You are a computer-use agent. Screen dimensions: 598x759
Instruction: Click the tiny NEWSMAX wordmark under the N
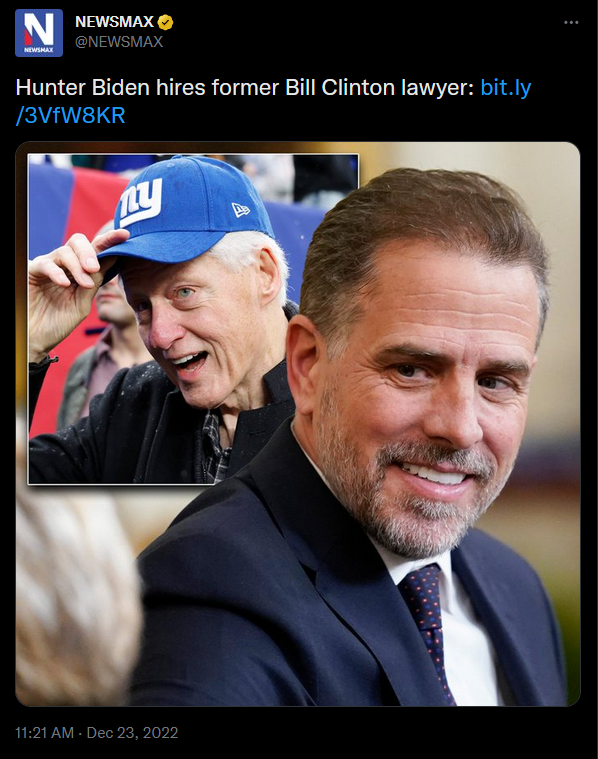coord(39,50)
